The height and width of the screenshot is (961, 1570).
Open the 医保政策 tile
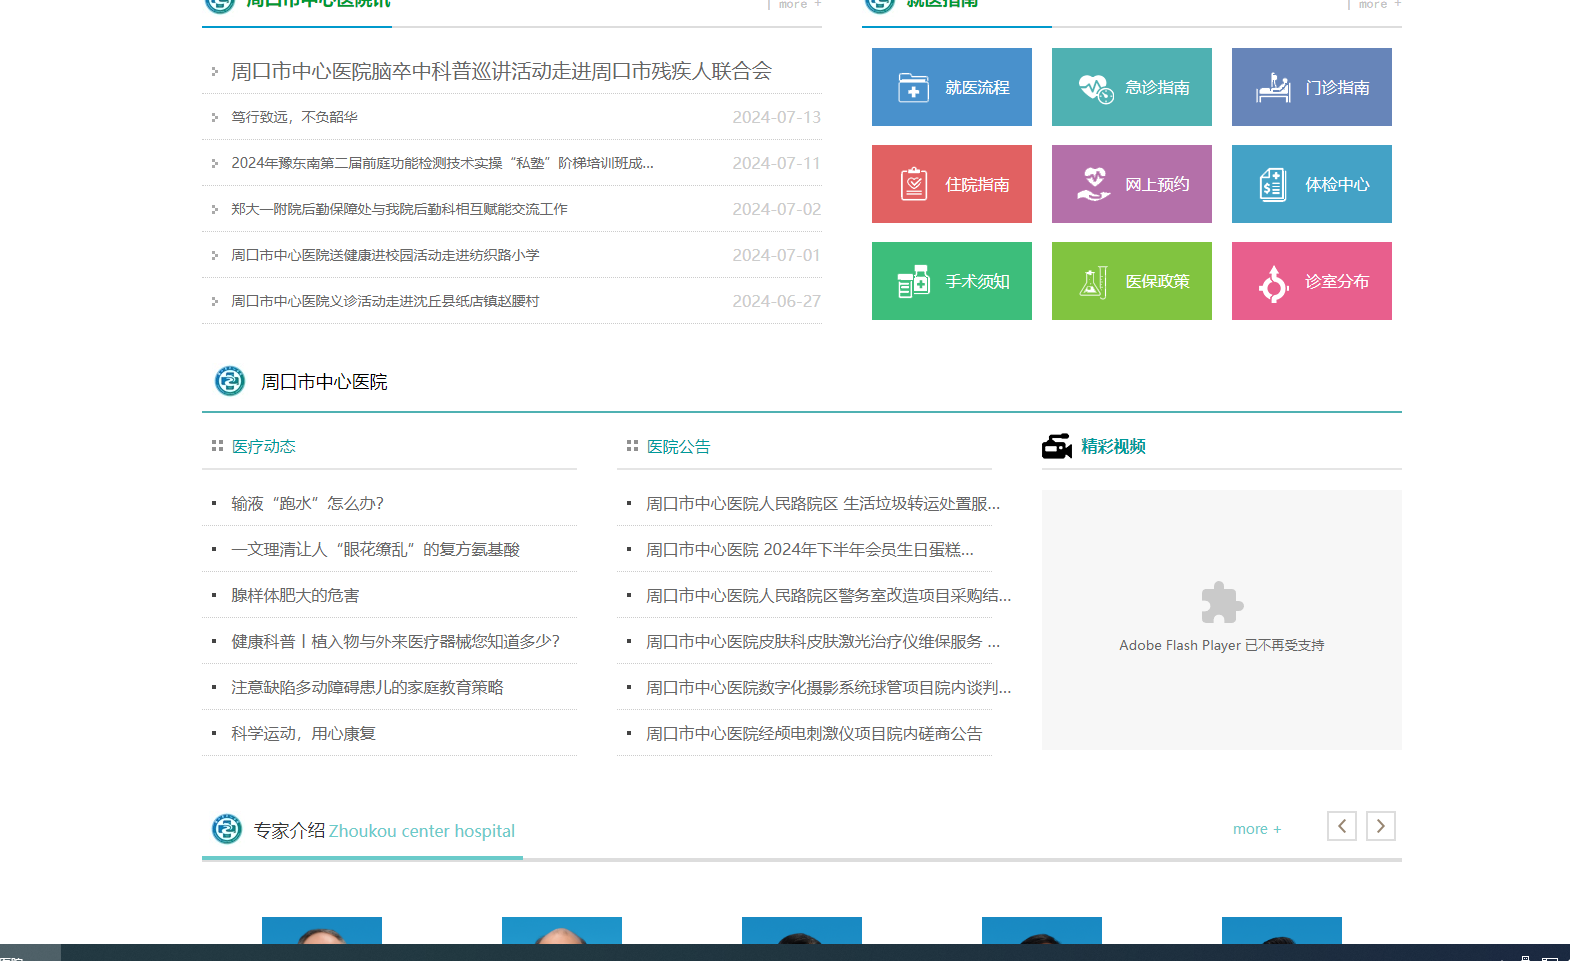pos(1131,281)
